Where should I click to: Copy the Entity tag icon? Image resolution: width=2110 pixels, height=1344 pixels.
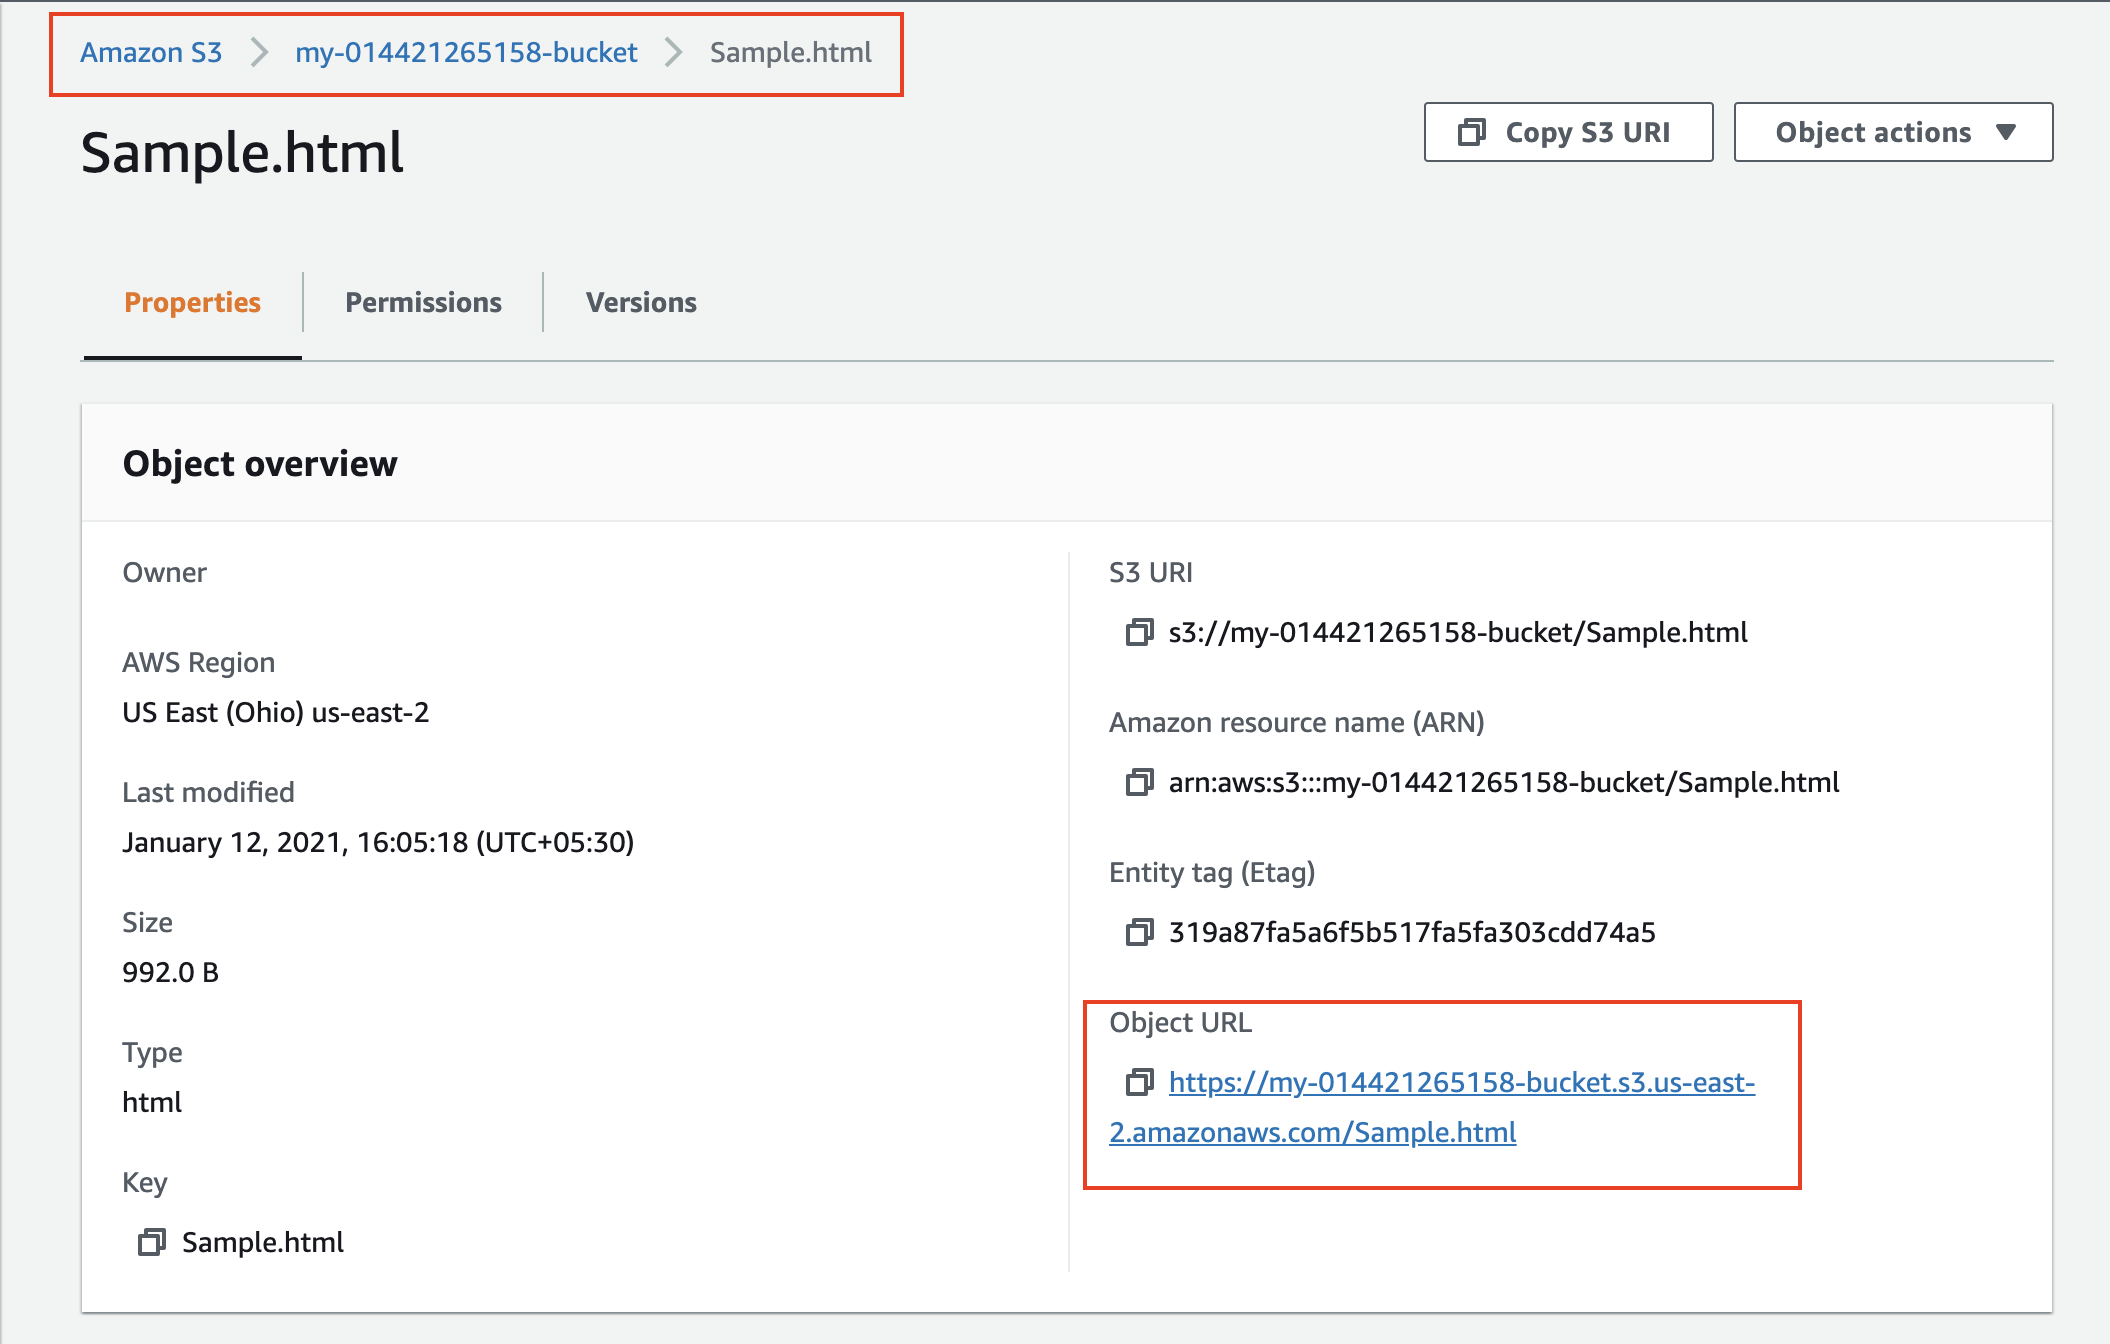(x=1139, y=932)
